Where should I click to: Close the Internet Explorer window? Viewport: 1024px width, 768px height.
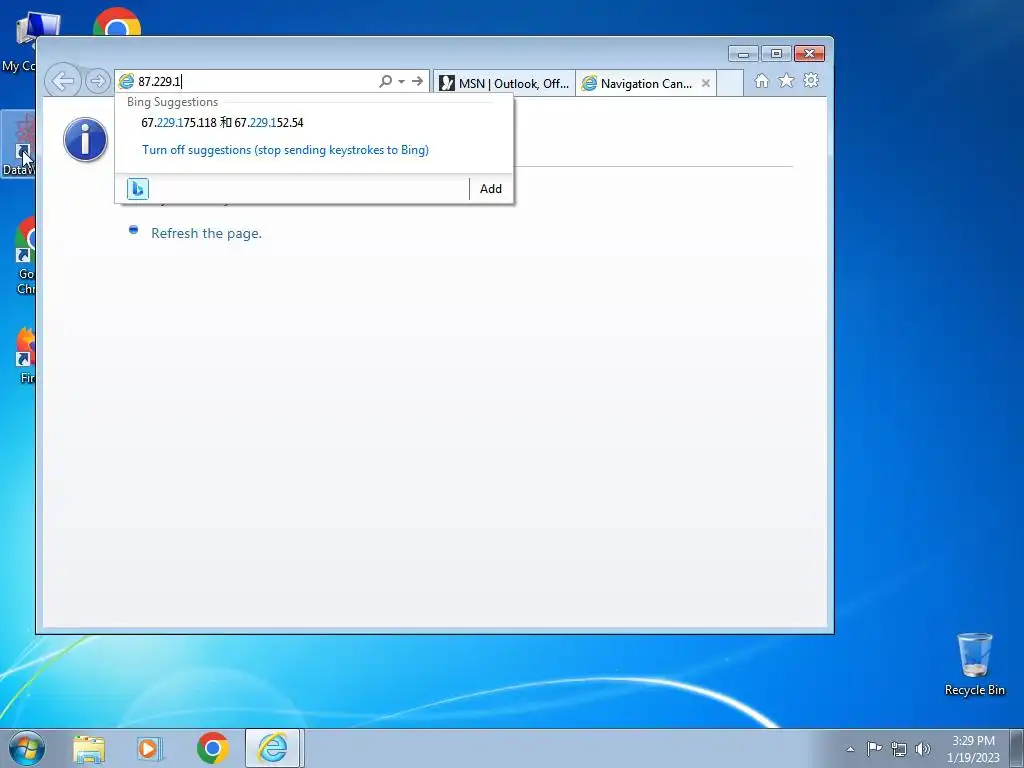[809, 54]
